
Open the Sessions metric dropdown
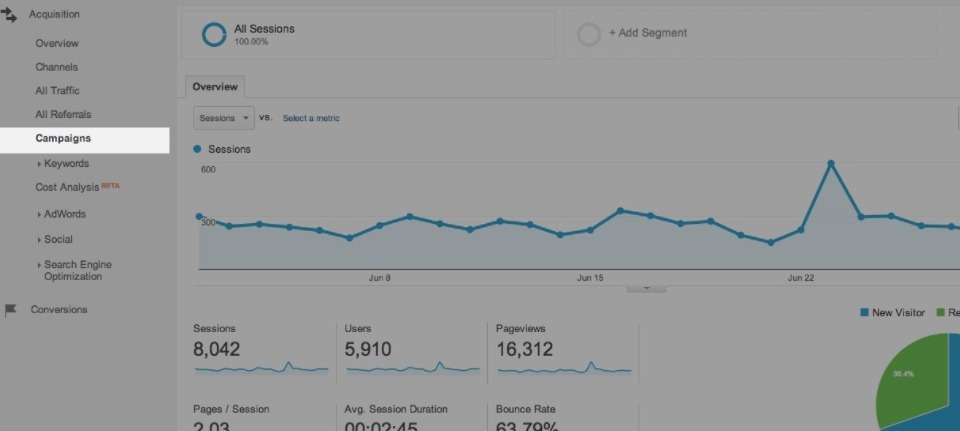click(x=224, y=118)
